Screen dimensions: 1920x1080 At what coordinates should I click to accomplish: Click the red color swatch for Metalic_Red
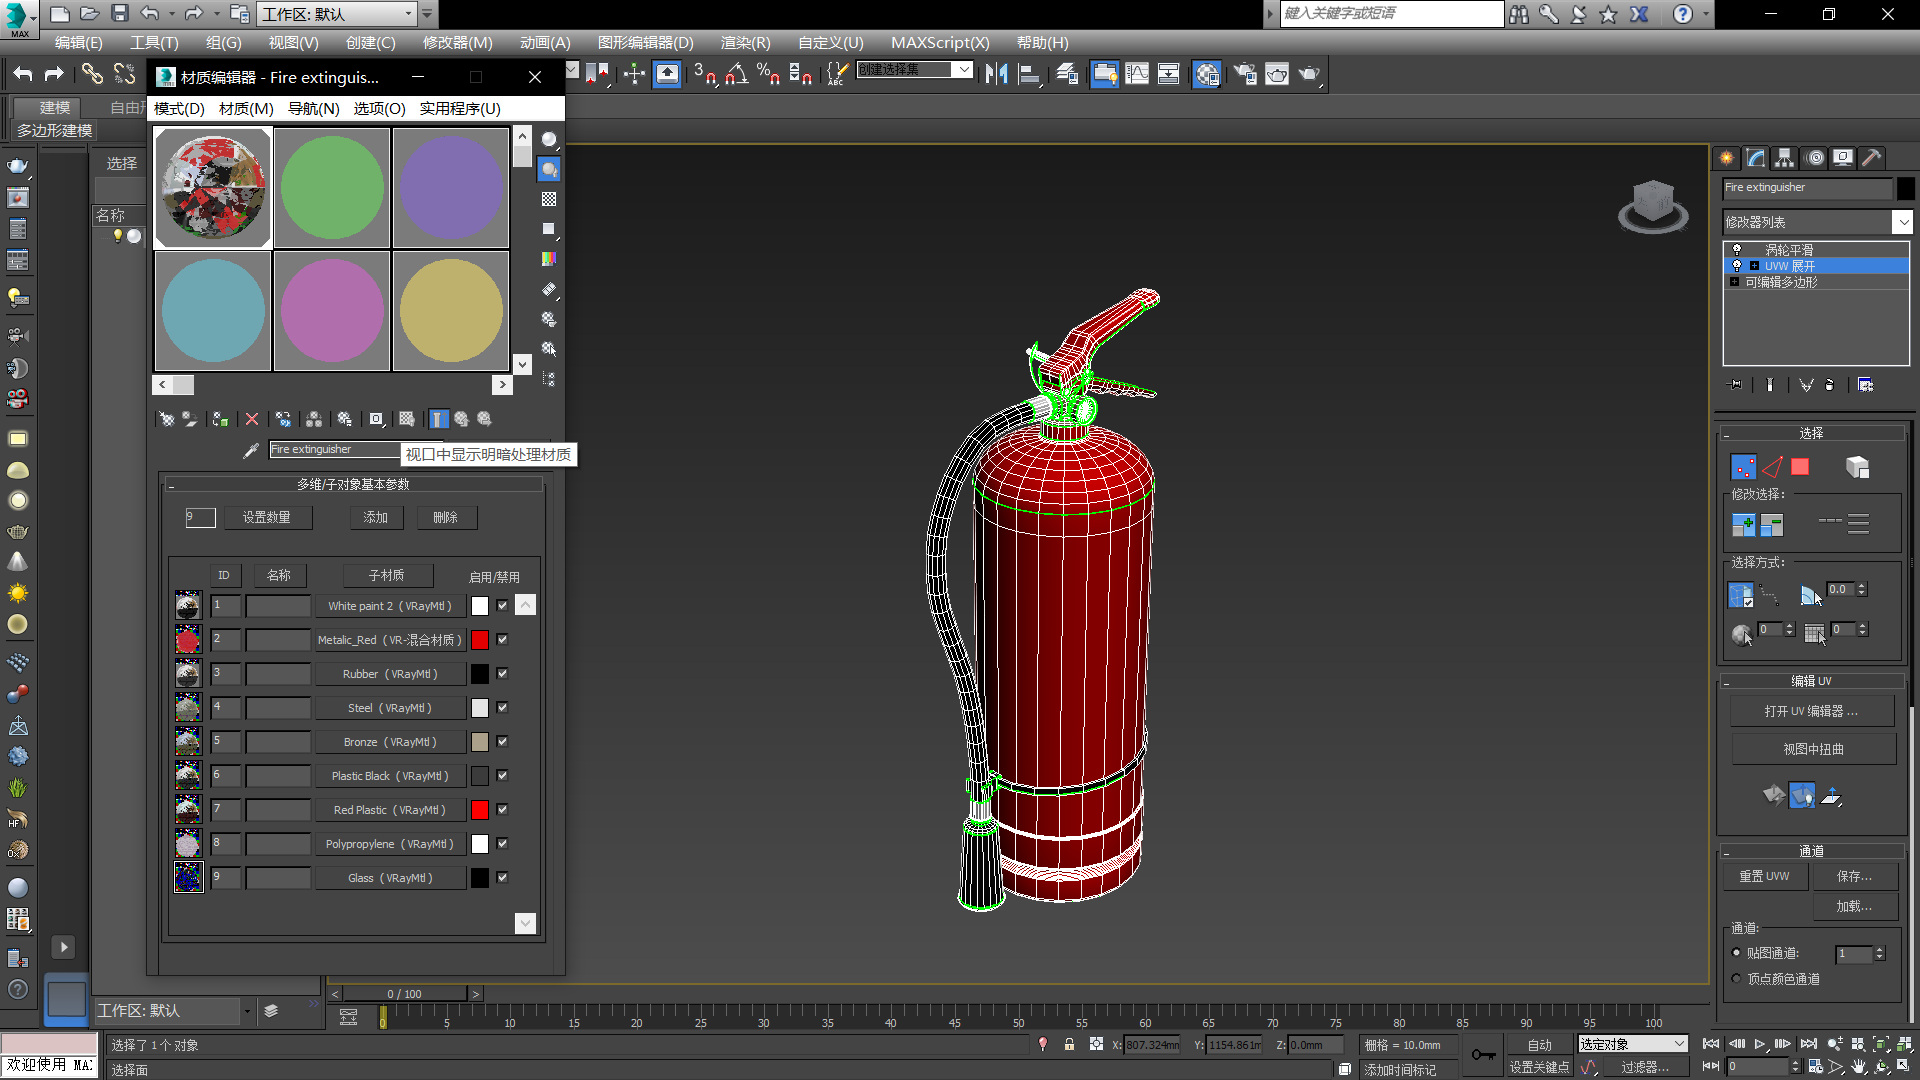[x=480, y=640]
